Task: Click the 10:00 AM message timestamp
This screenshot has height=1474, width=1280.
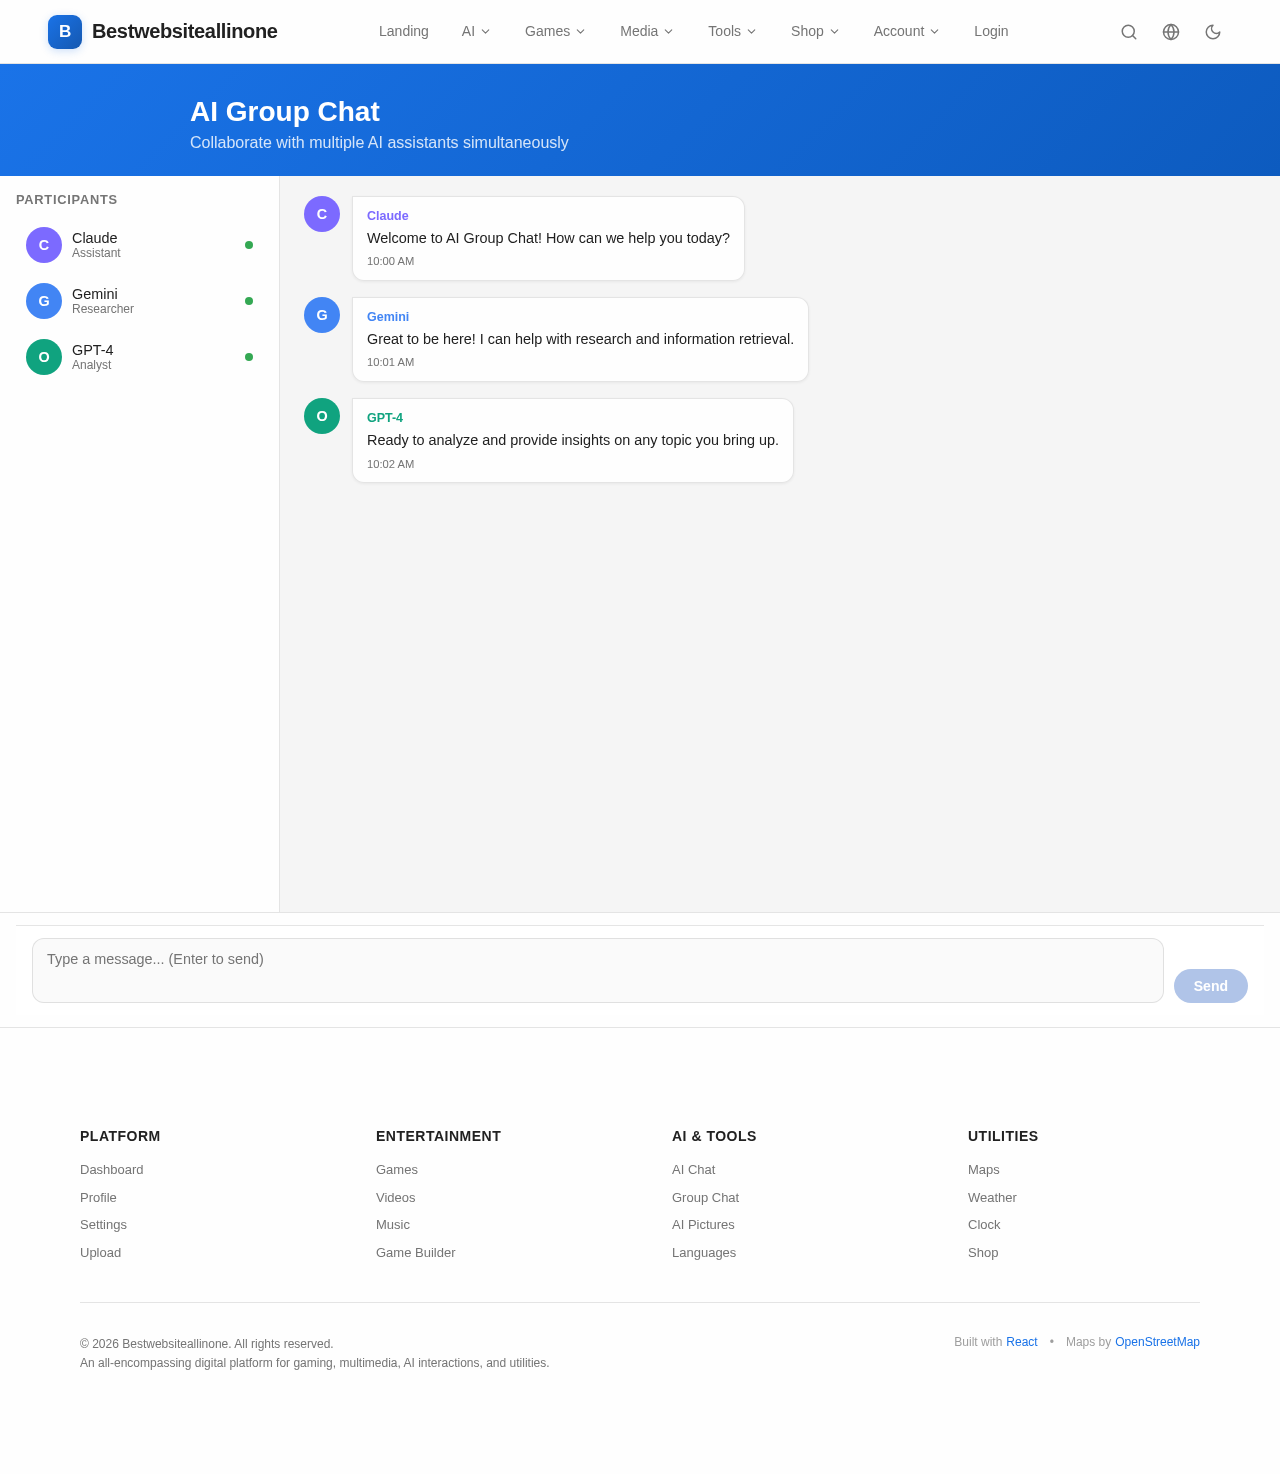Action: [390, 262]
